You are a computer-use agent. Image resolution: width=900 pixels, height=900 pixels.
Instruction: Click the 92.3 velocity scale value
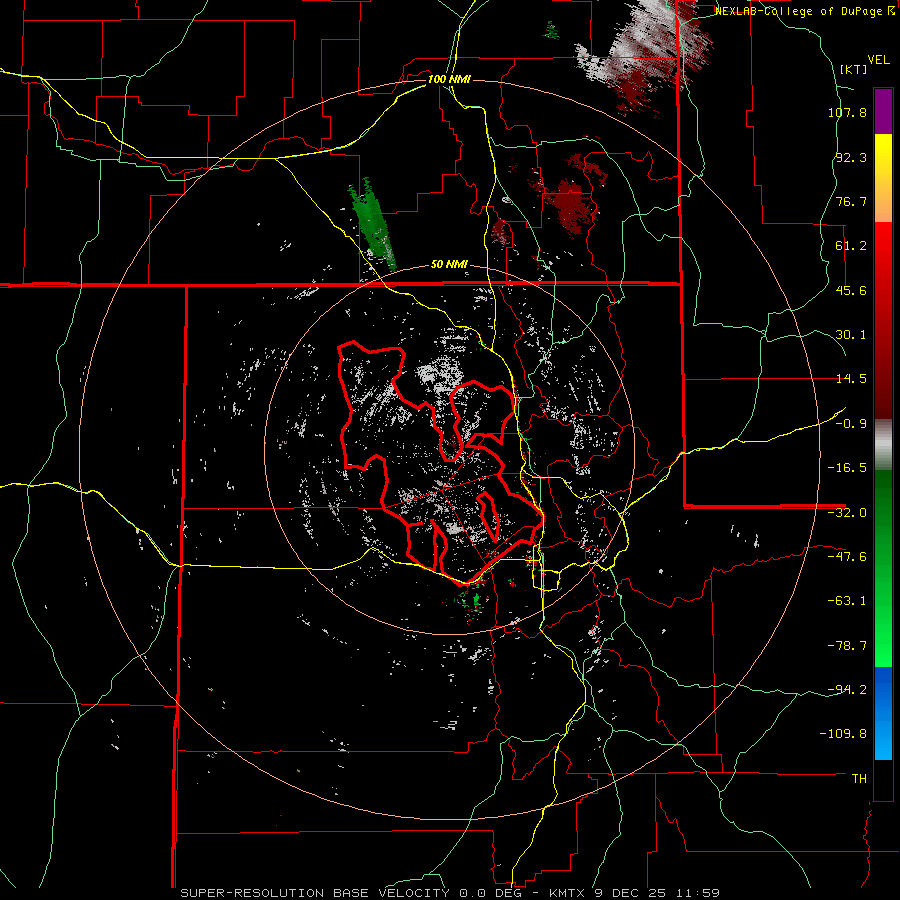coord(851,157)
